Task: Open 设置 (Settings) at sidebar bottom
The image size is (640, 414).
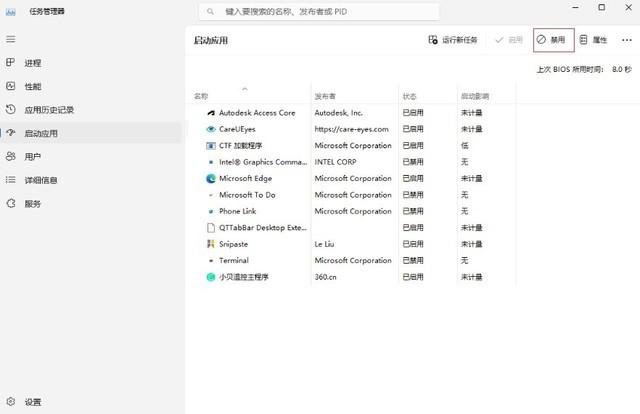Action: 91,402
